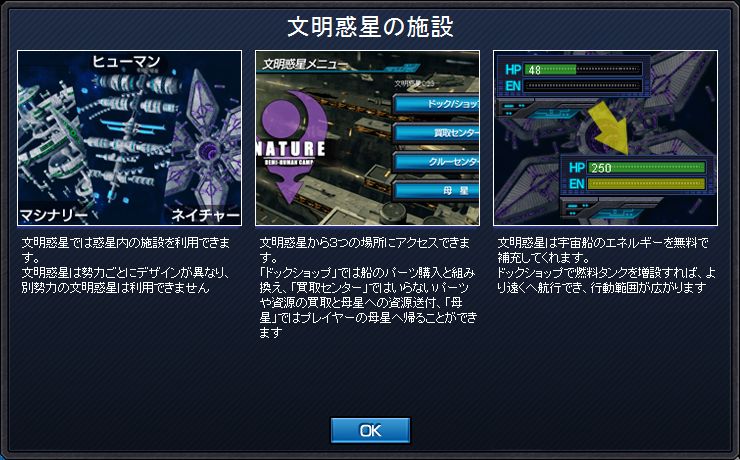
Task: Open the faction stations thumbnail image
Action: coord(129,138)
